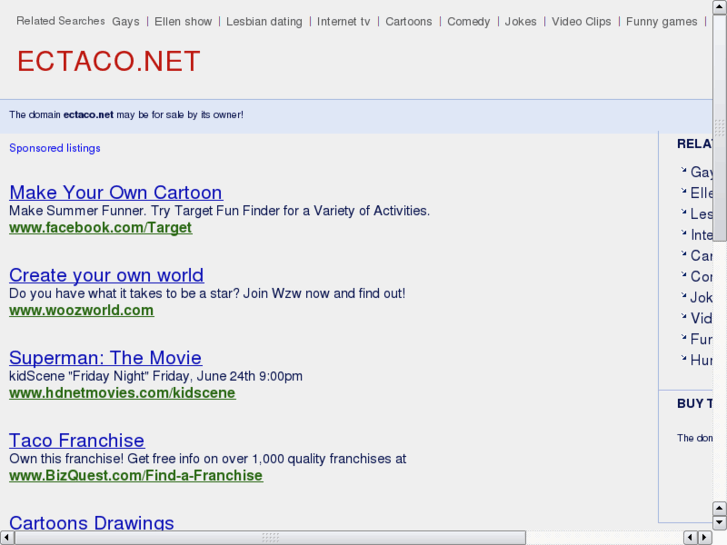Click the Make Summer Funner ad description
This screenshot has height=545, width=727.
point(219,211)
